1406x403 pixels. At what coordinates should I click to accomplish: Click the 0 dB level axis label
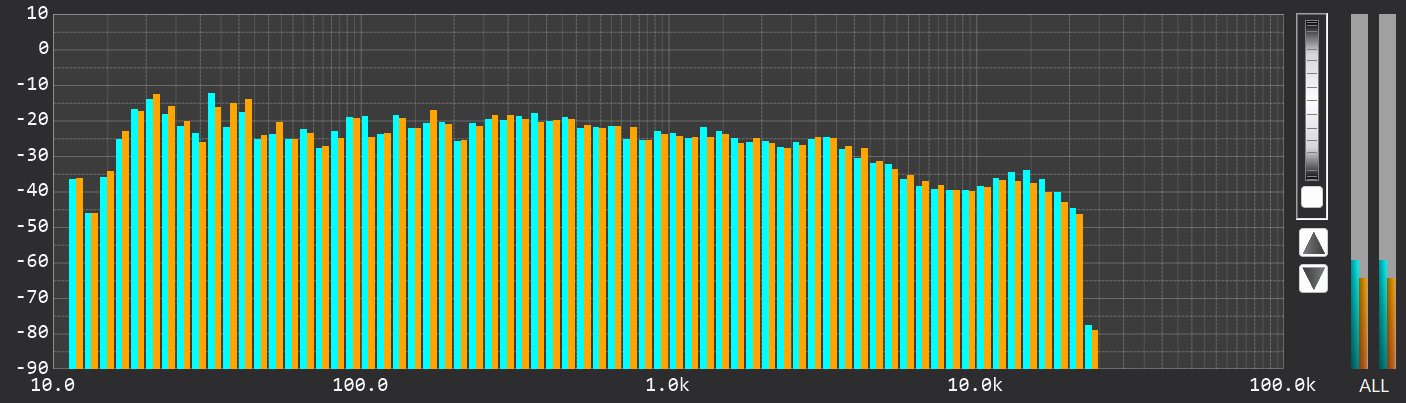tap(43, 48)
